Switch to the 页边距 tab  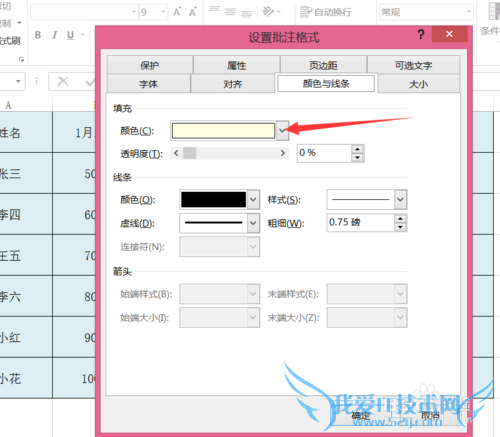tap(323, 65)
